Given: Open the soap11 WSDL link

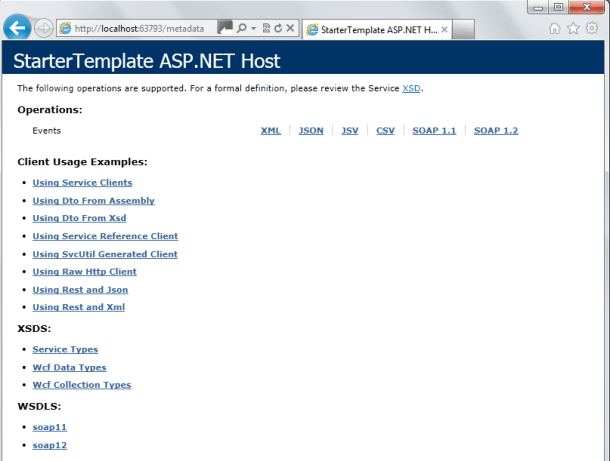Looking at the screenshot, I should click(x=49, y=427).
